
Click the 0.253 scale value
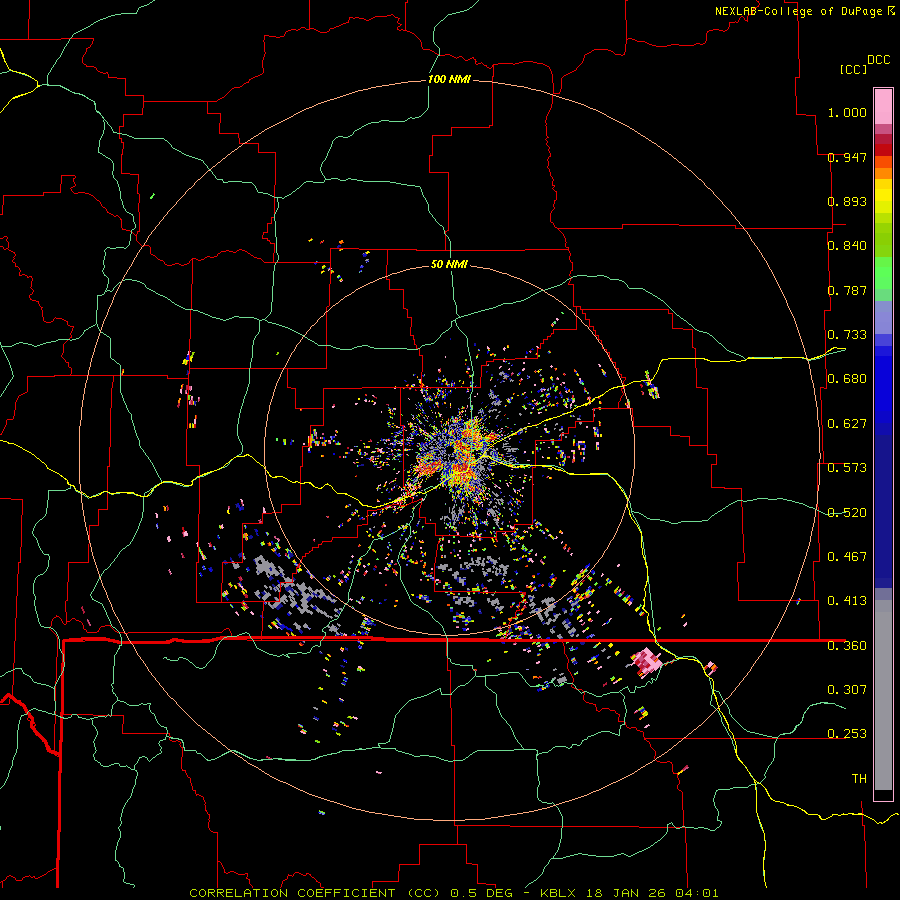(847, 734)
